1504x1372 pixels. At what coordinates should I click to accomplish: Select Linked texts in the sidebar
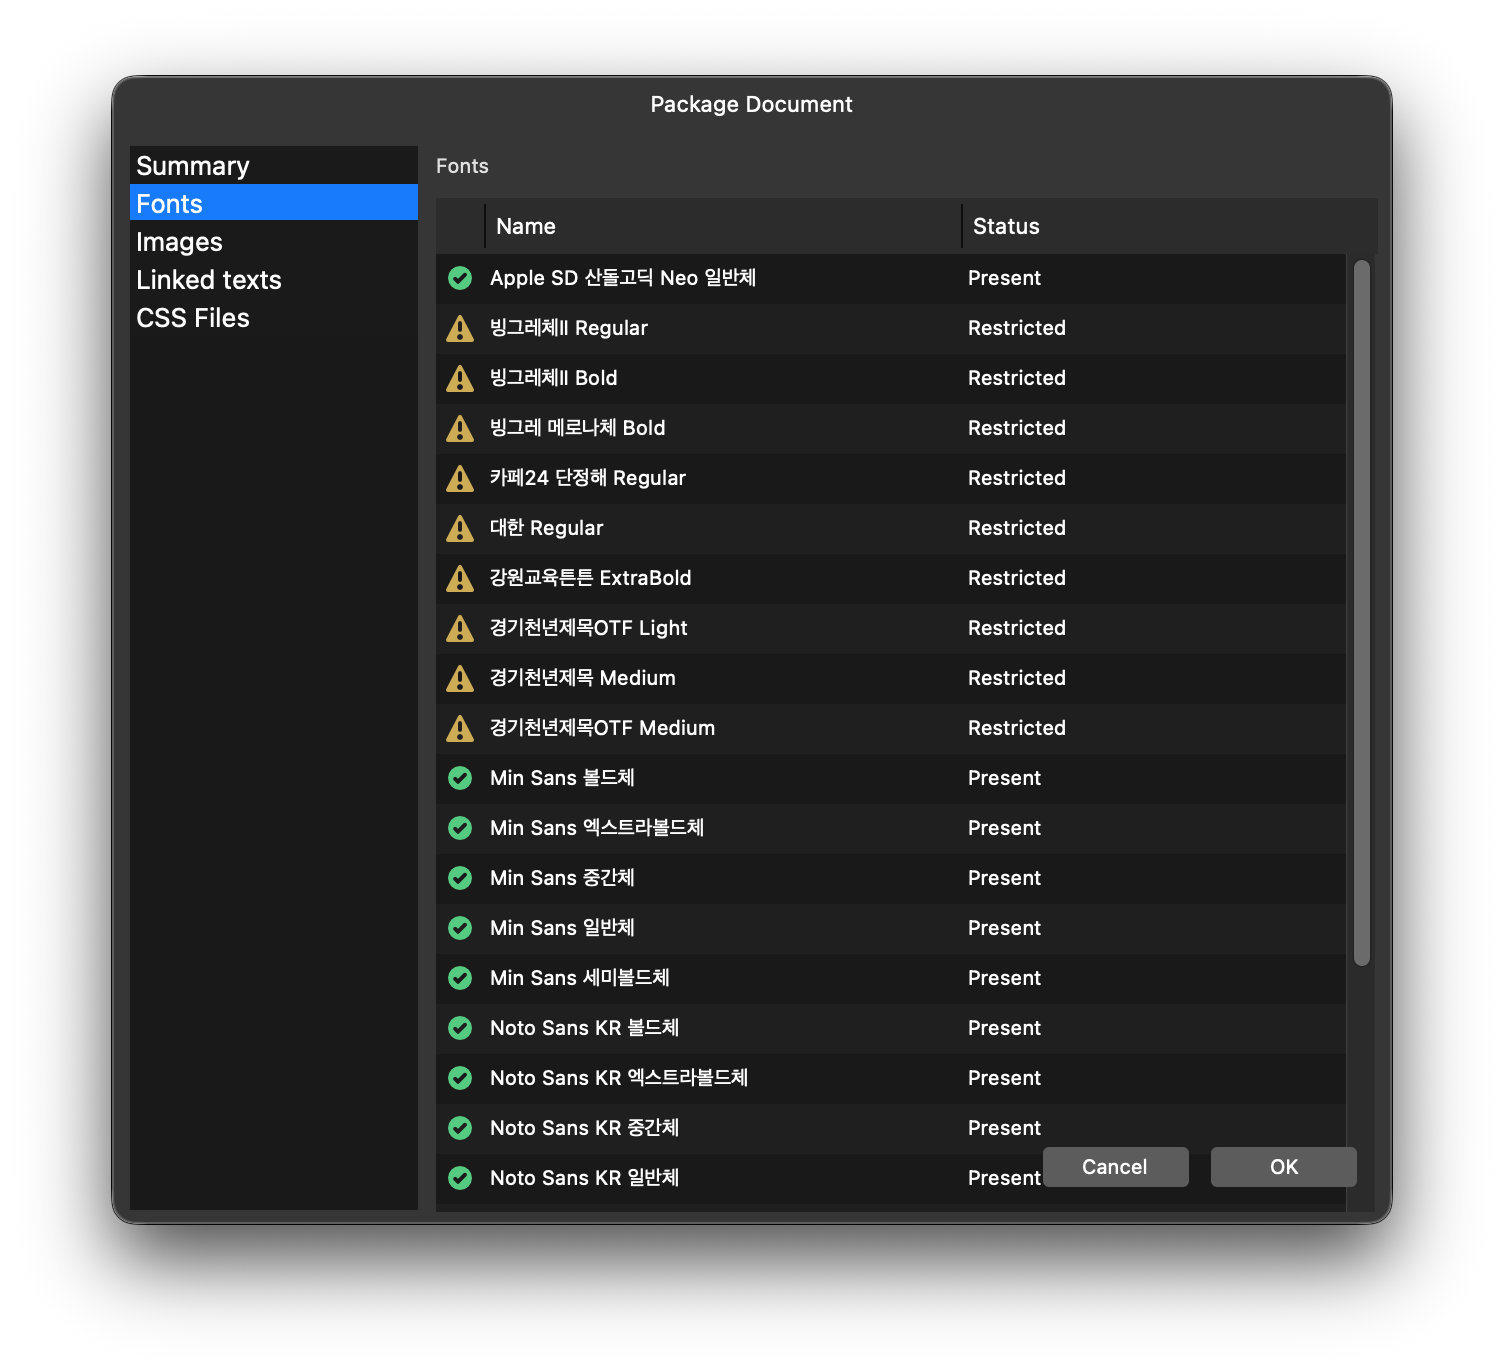point(209,280)
